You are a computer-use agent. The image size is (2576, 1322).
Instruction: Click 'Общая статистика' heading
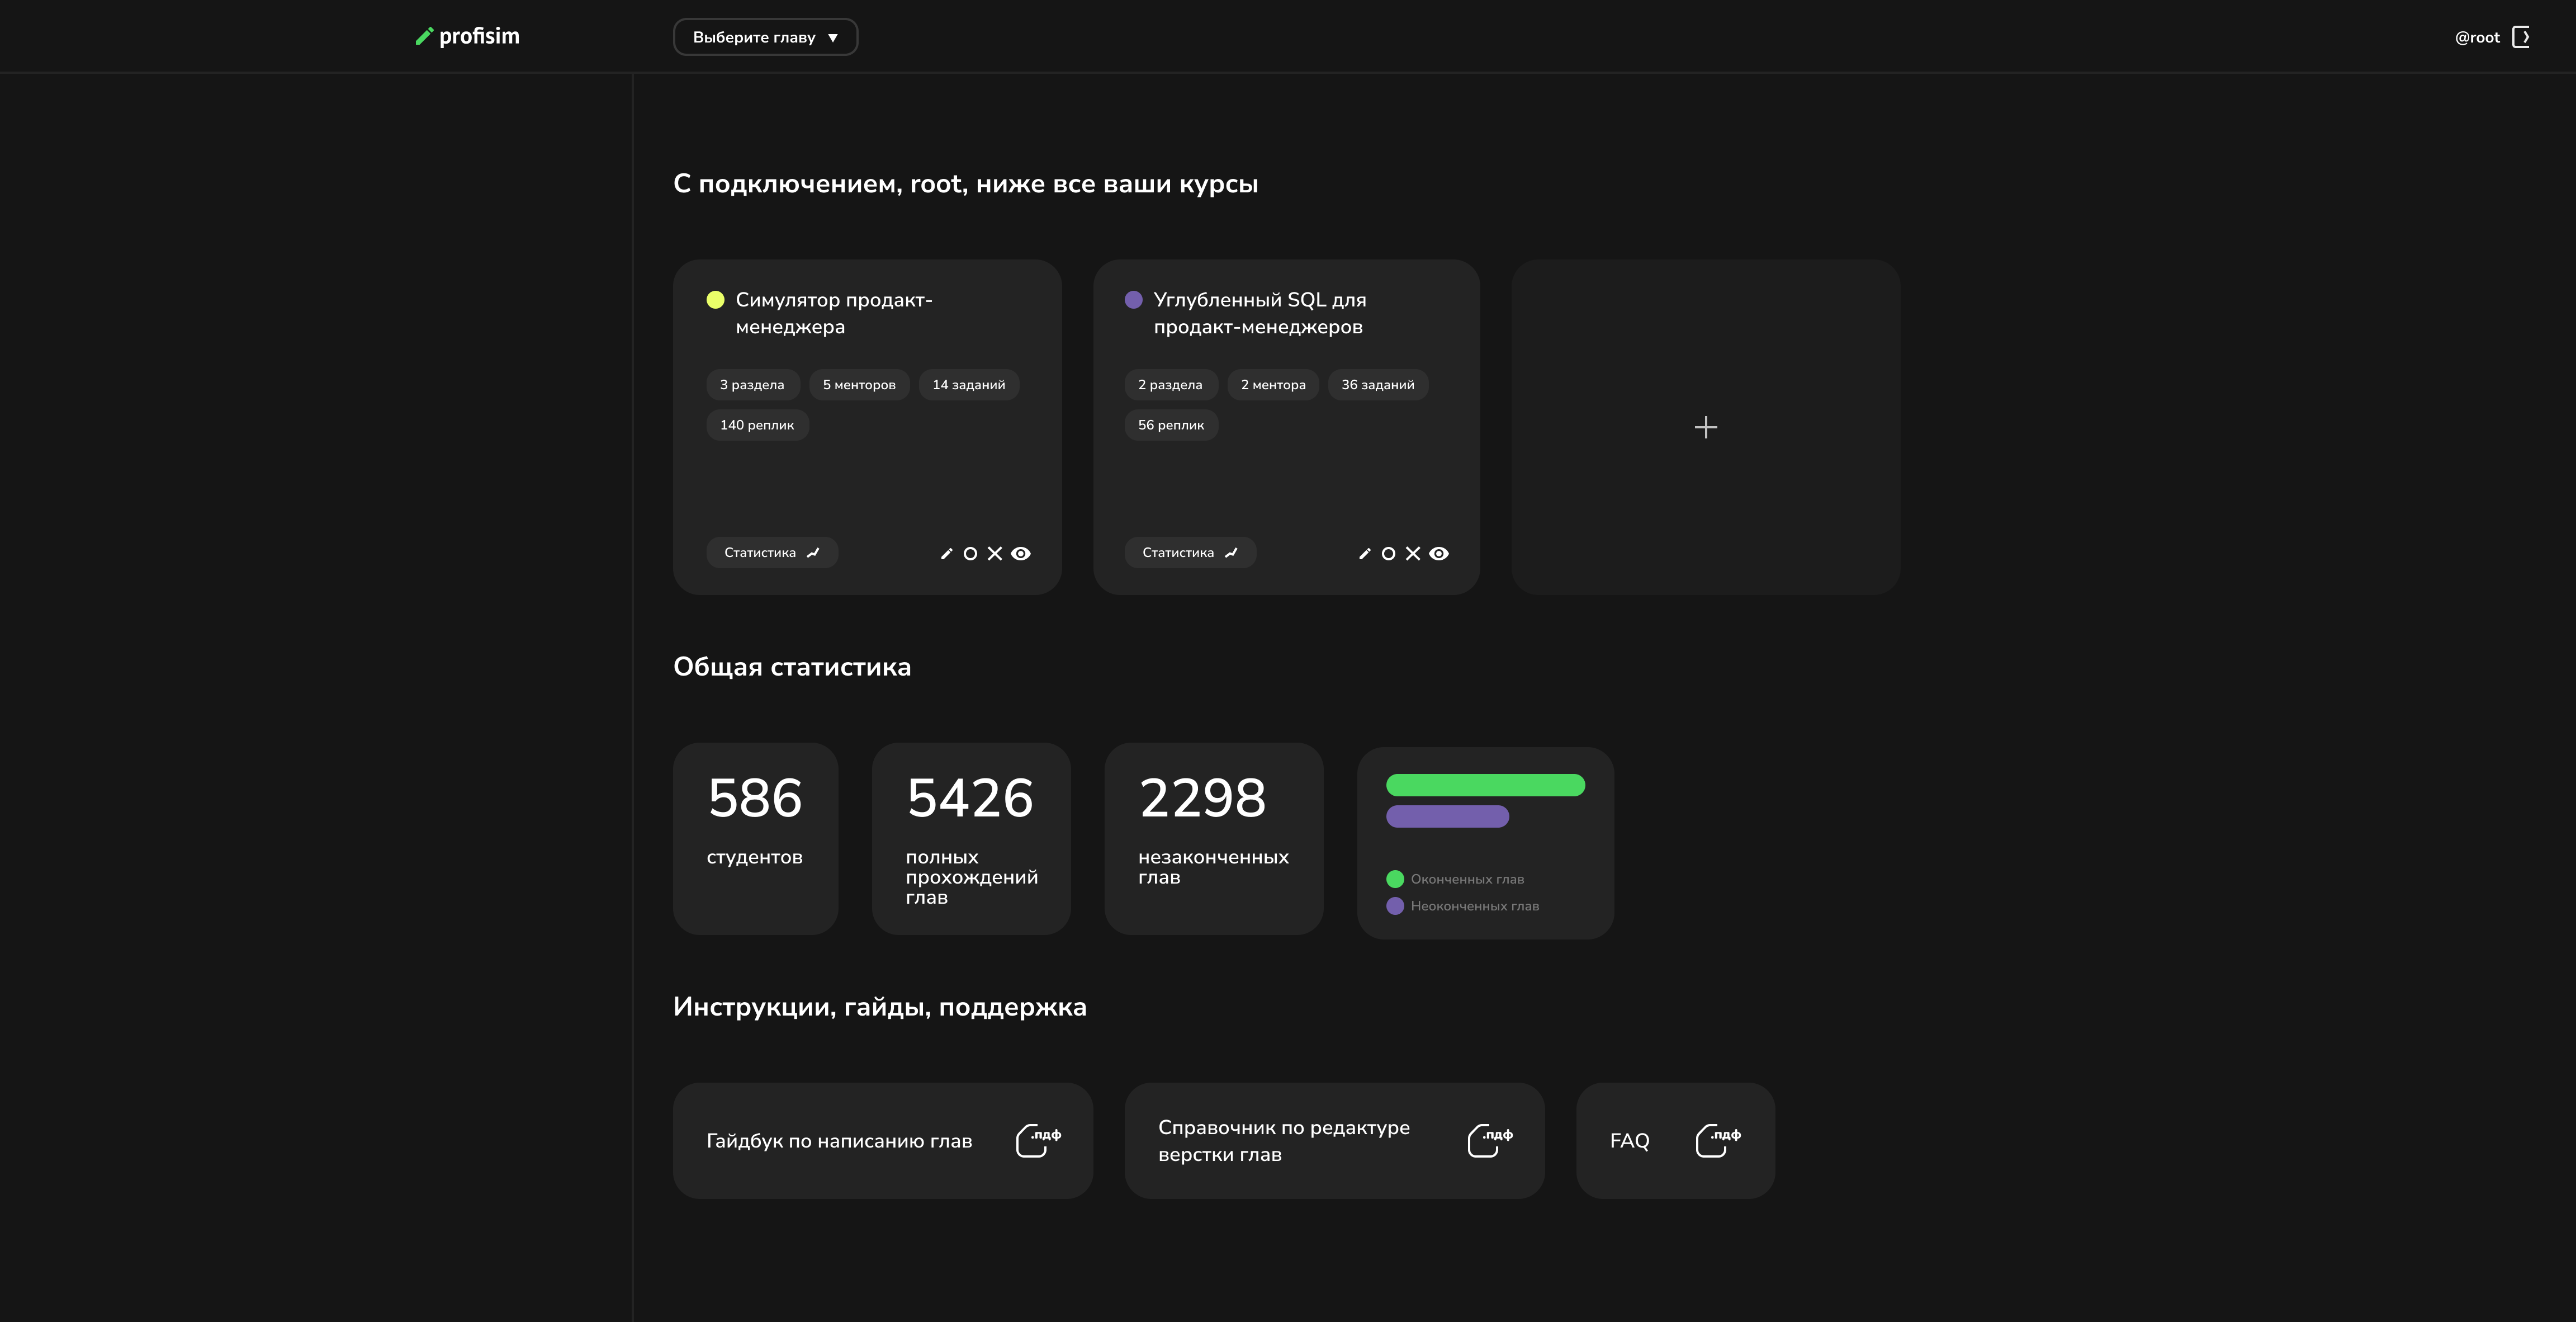point(792,667)
